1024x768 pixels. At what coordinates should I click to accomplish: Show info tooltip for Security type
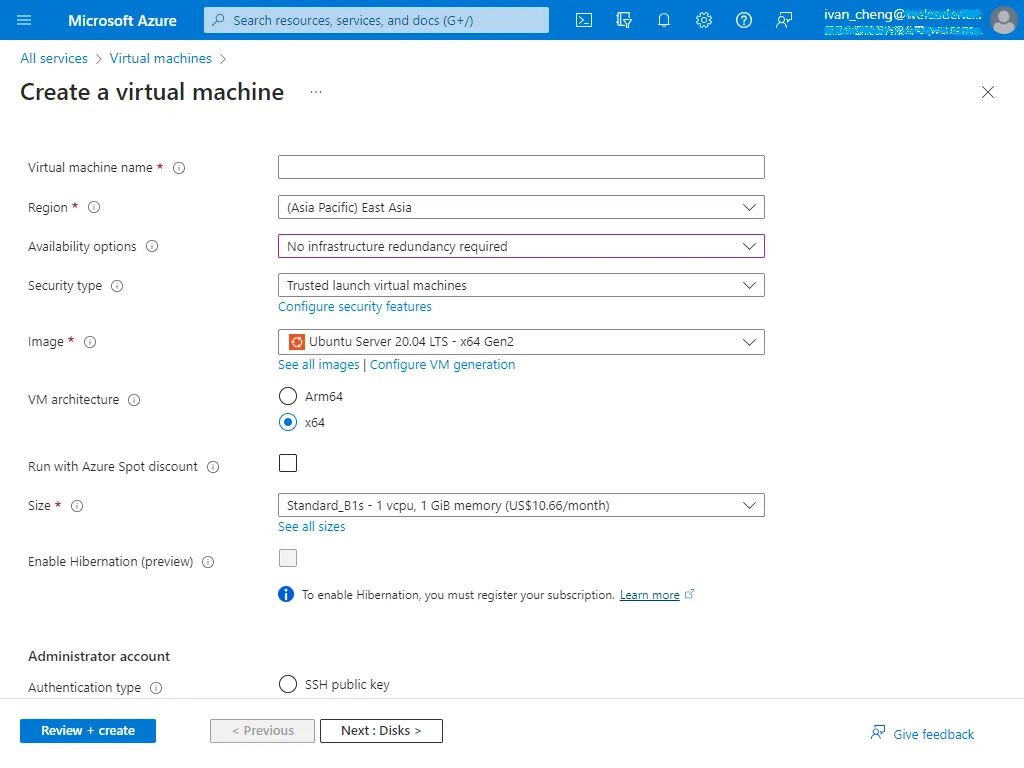click(x=117, y=285)
